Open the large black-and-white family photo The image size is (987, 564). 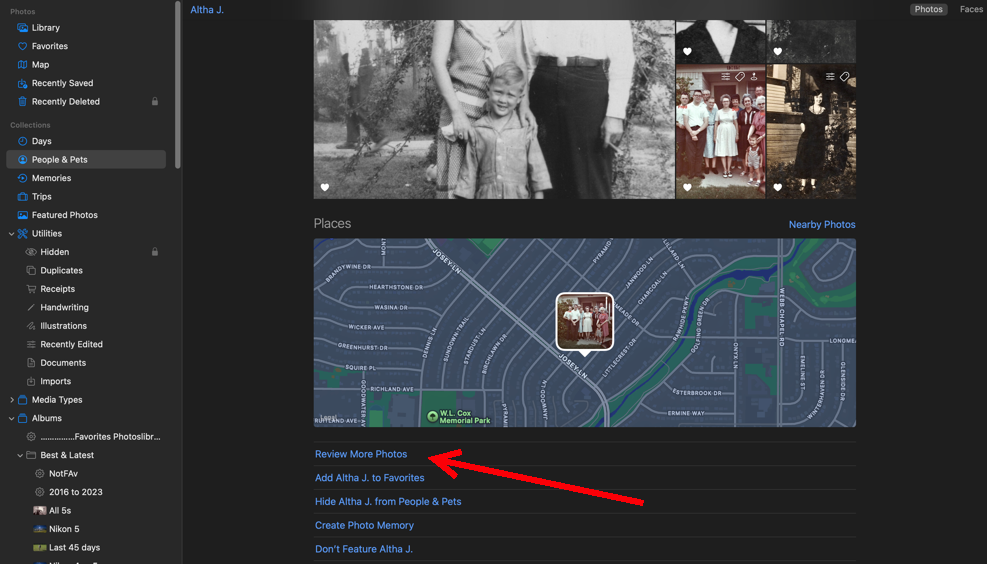coord(494,109)
